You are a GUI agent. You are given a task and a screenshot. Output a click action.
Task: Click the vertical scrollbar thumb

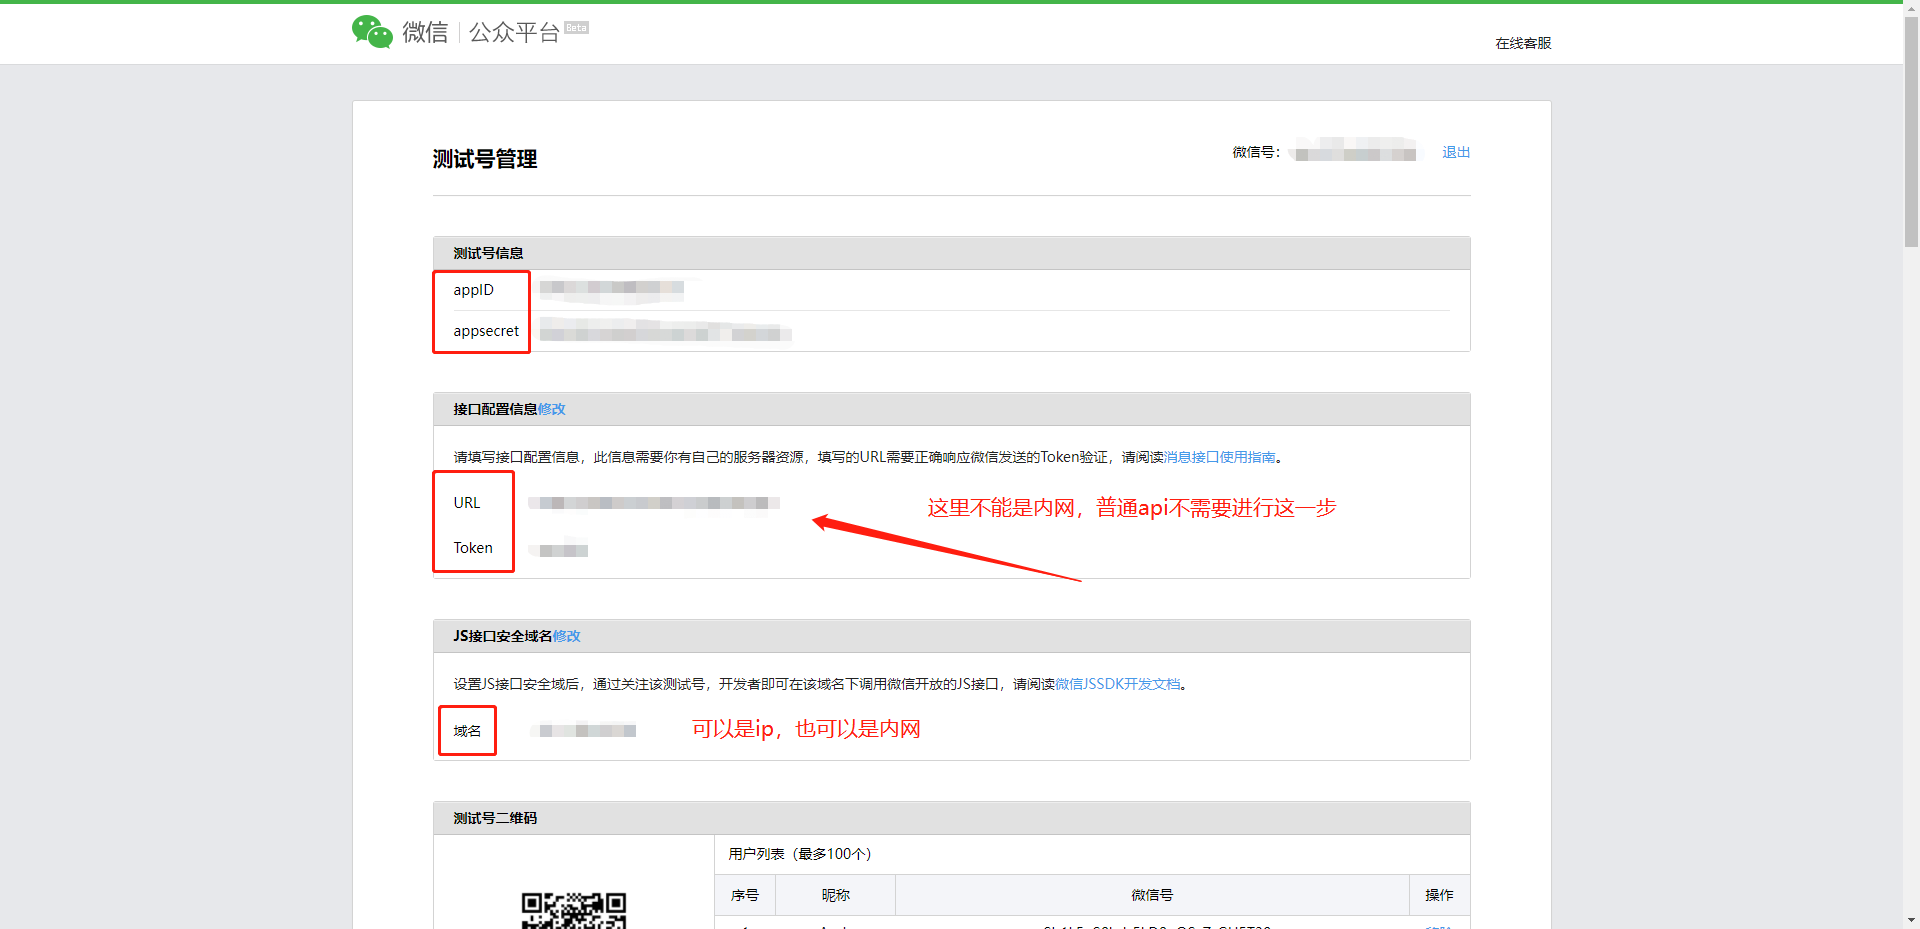(x=1911, y=132)
